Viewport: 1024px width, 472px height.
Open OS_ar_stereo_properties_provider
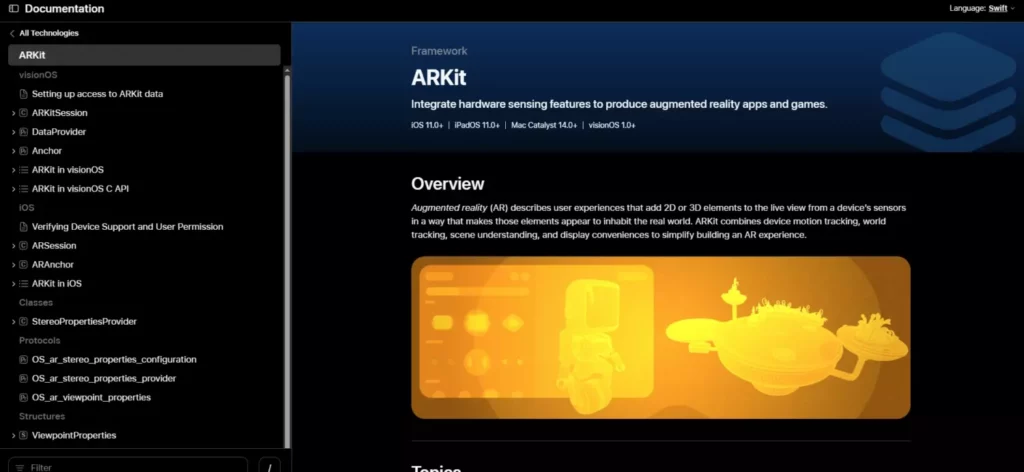tap(104, 378)
